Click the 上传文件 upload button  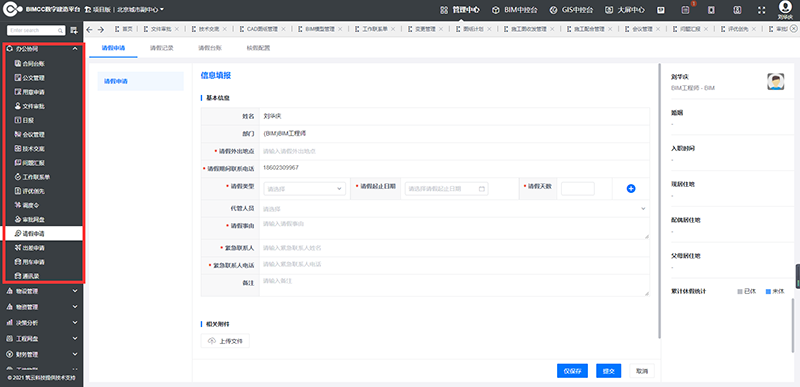pos(225,341)
